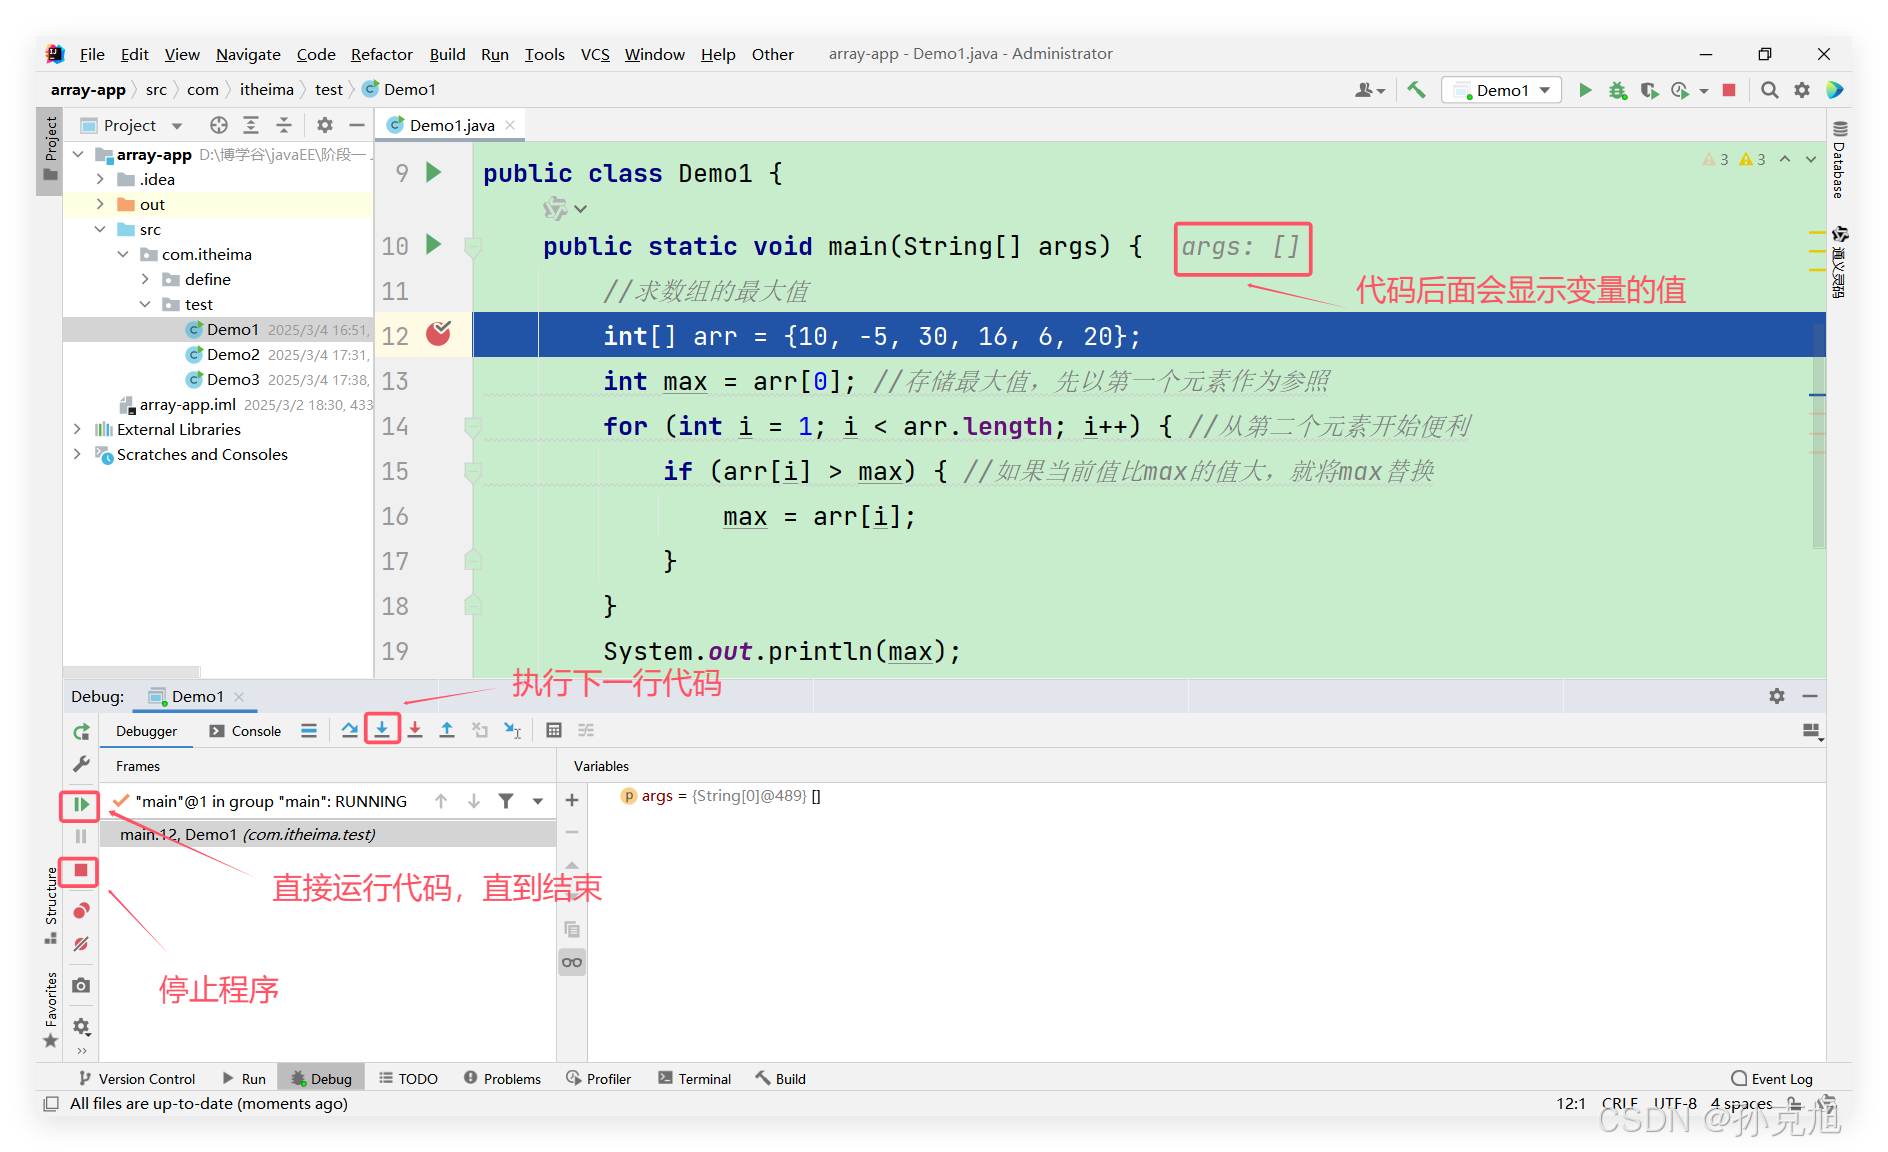Rerun the Demo1 debug session
Image resolution: width=1888 pixels, height=1152 pixels.
tap(81, 731)
